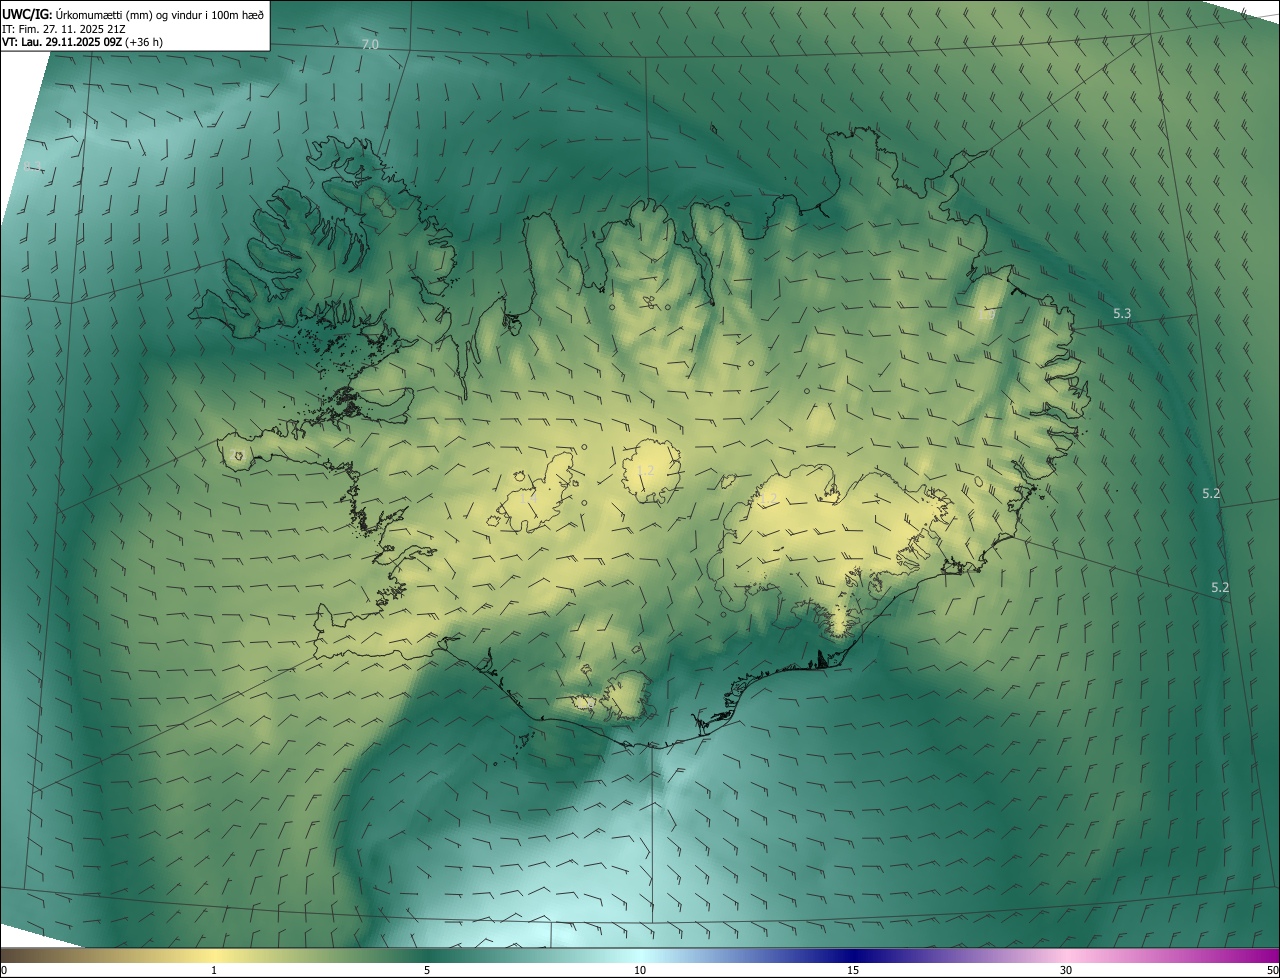
Task: Select the 5 tick on color scale
Action: point(427,970)
